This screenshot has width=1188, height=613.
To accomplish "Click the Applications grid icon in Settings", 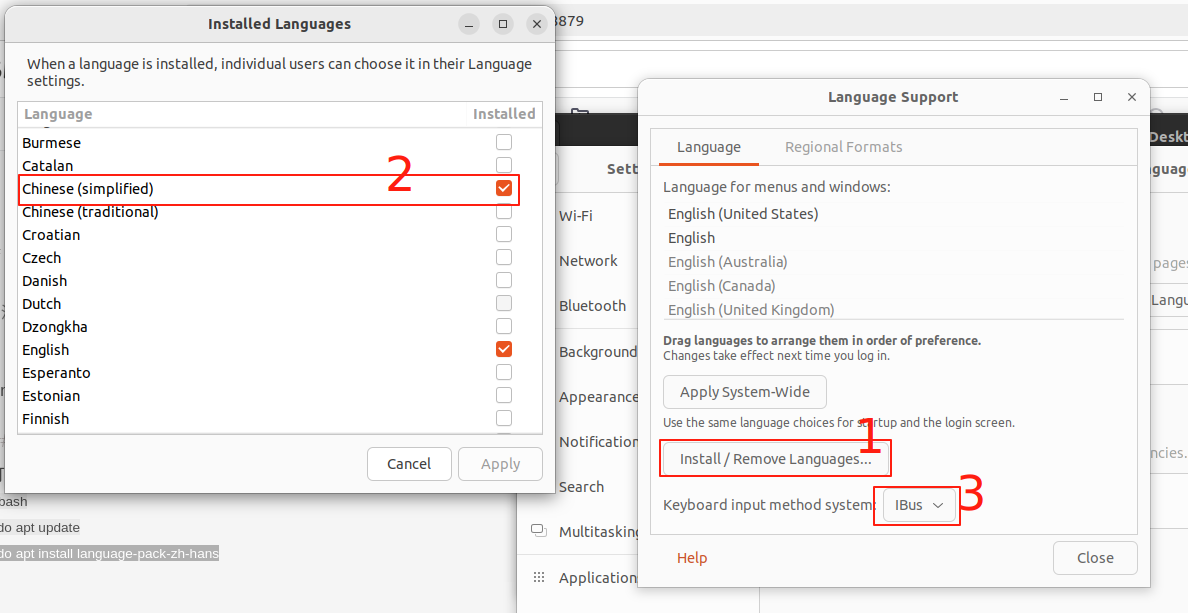I will 539,577.
